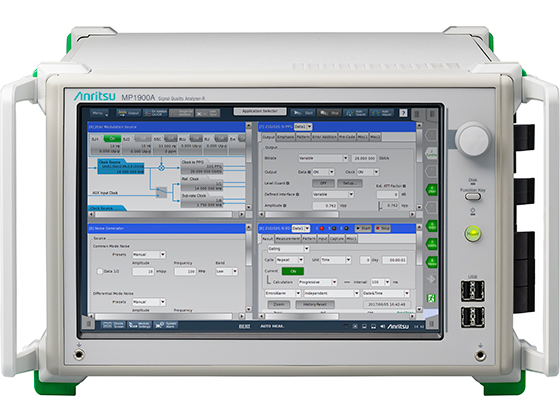560x420 pixels.
Task: Toggle the SJ1 On button
Action: (112, 138)
